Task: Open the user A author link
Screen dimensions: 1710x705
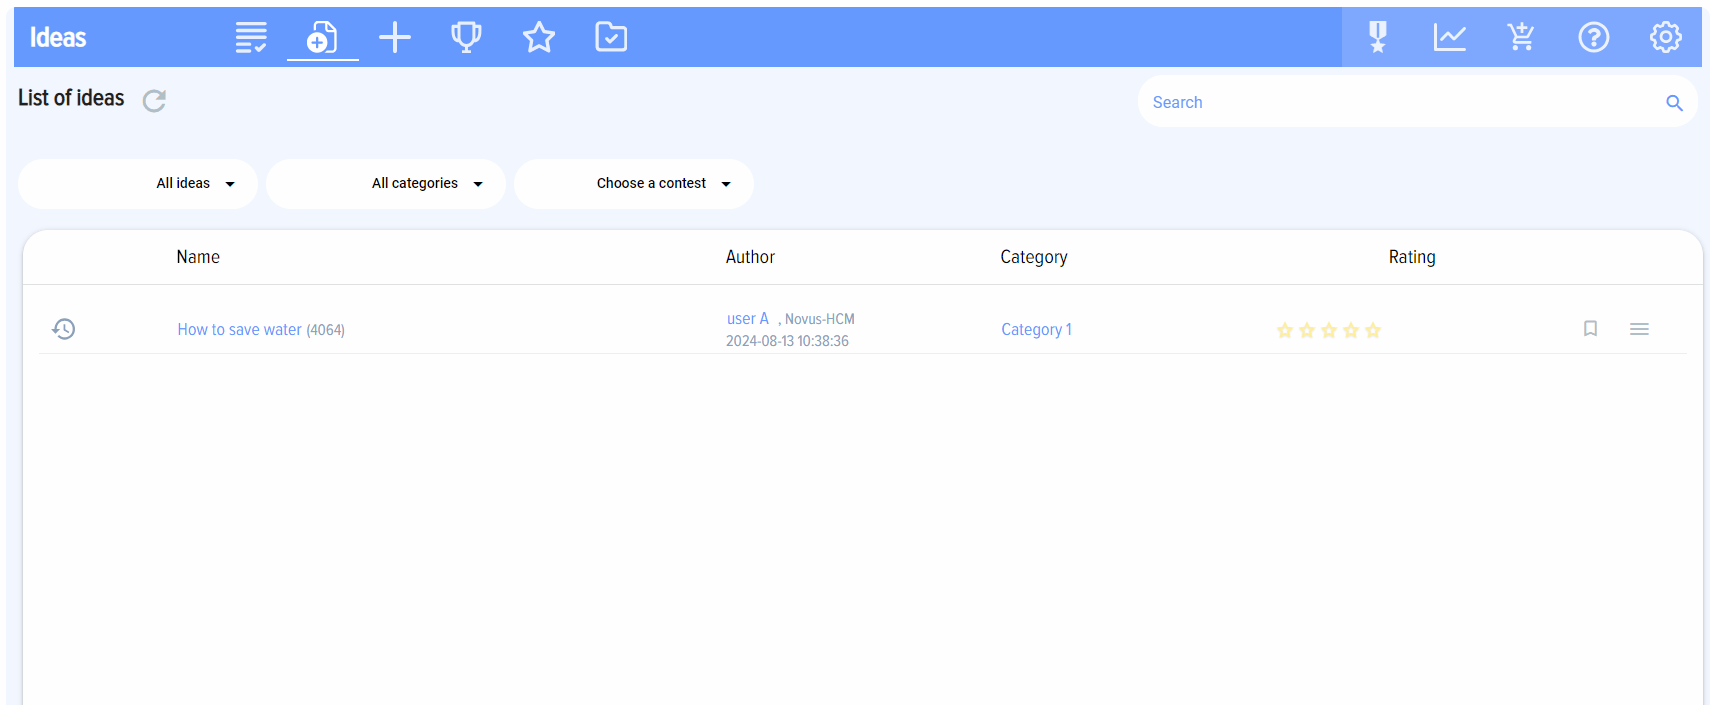Action: [747, 319]
